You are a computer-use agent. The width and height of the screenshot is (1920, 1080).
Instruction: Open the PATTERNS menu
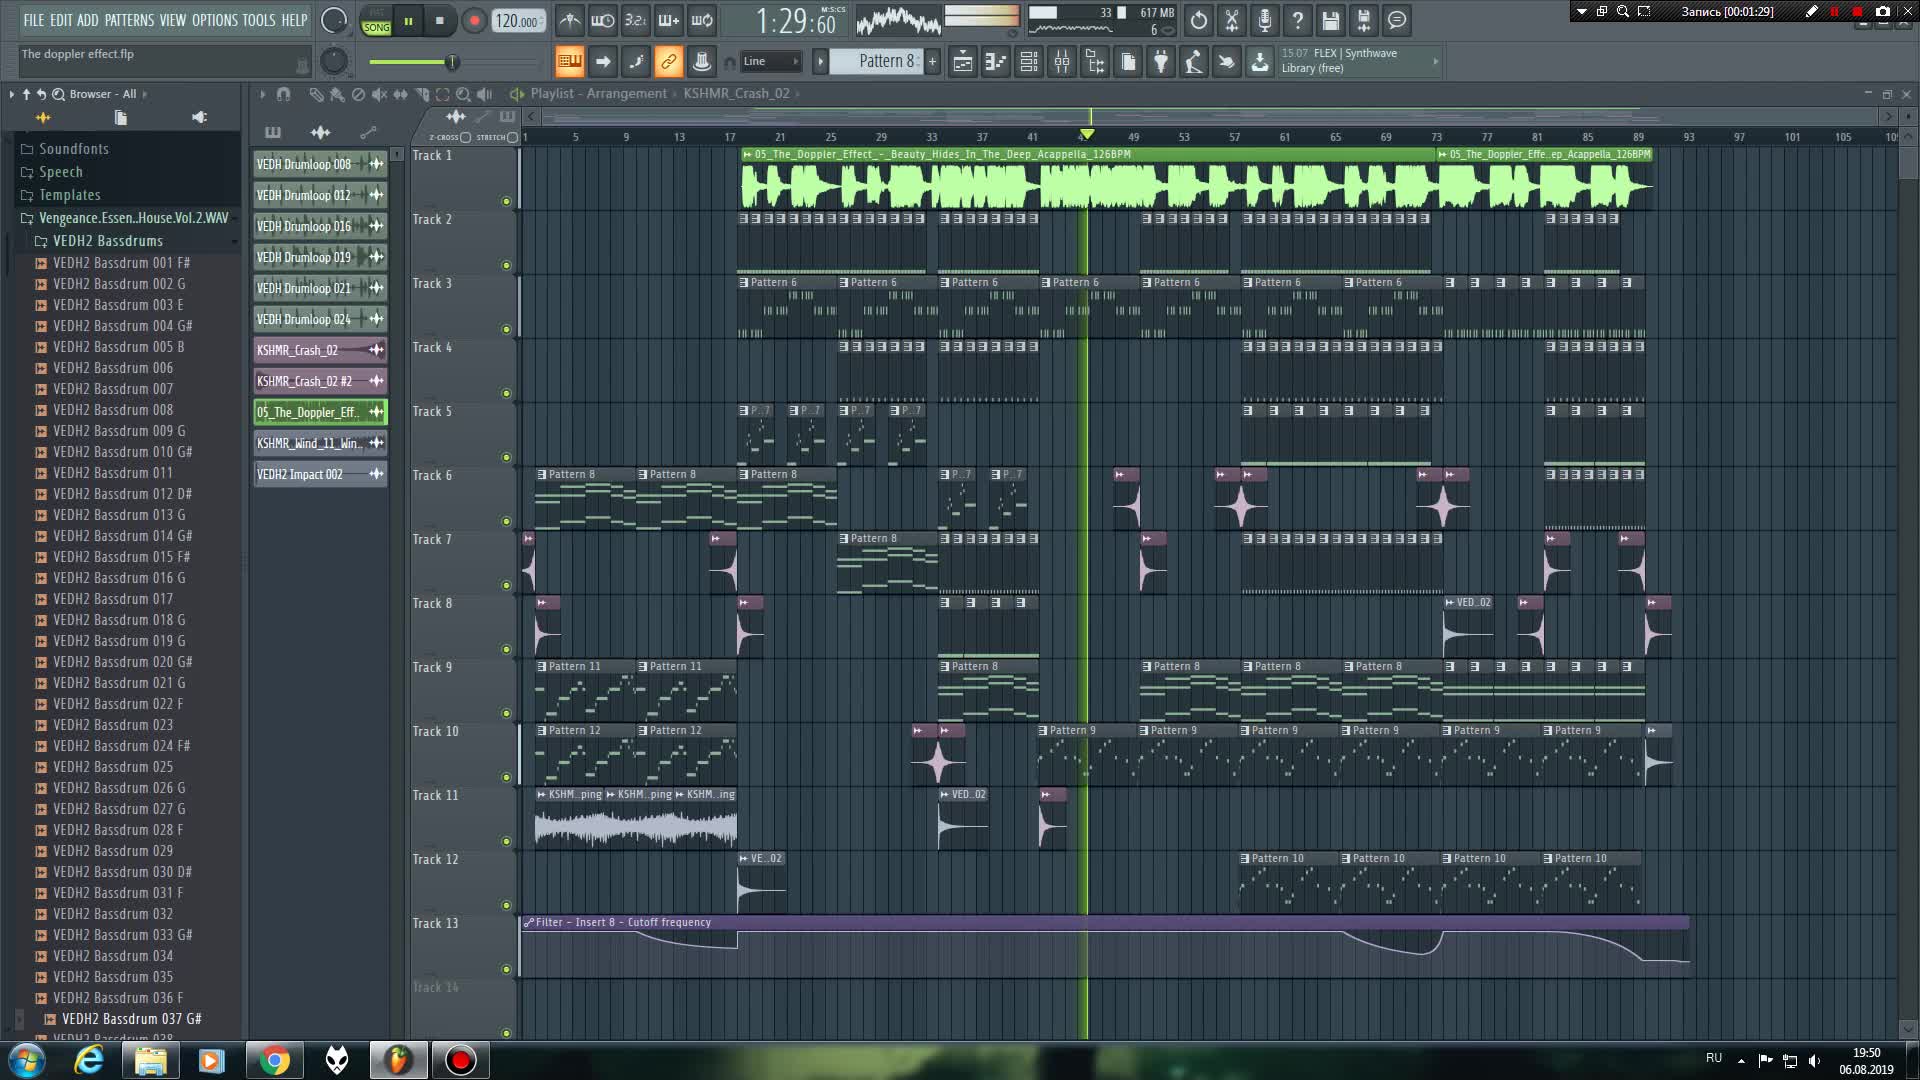coord(129,20)
